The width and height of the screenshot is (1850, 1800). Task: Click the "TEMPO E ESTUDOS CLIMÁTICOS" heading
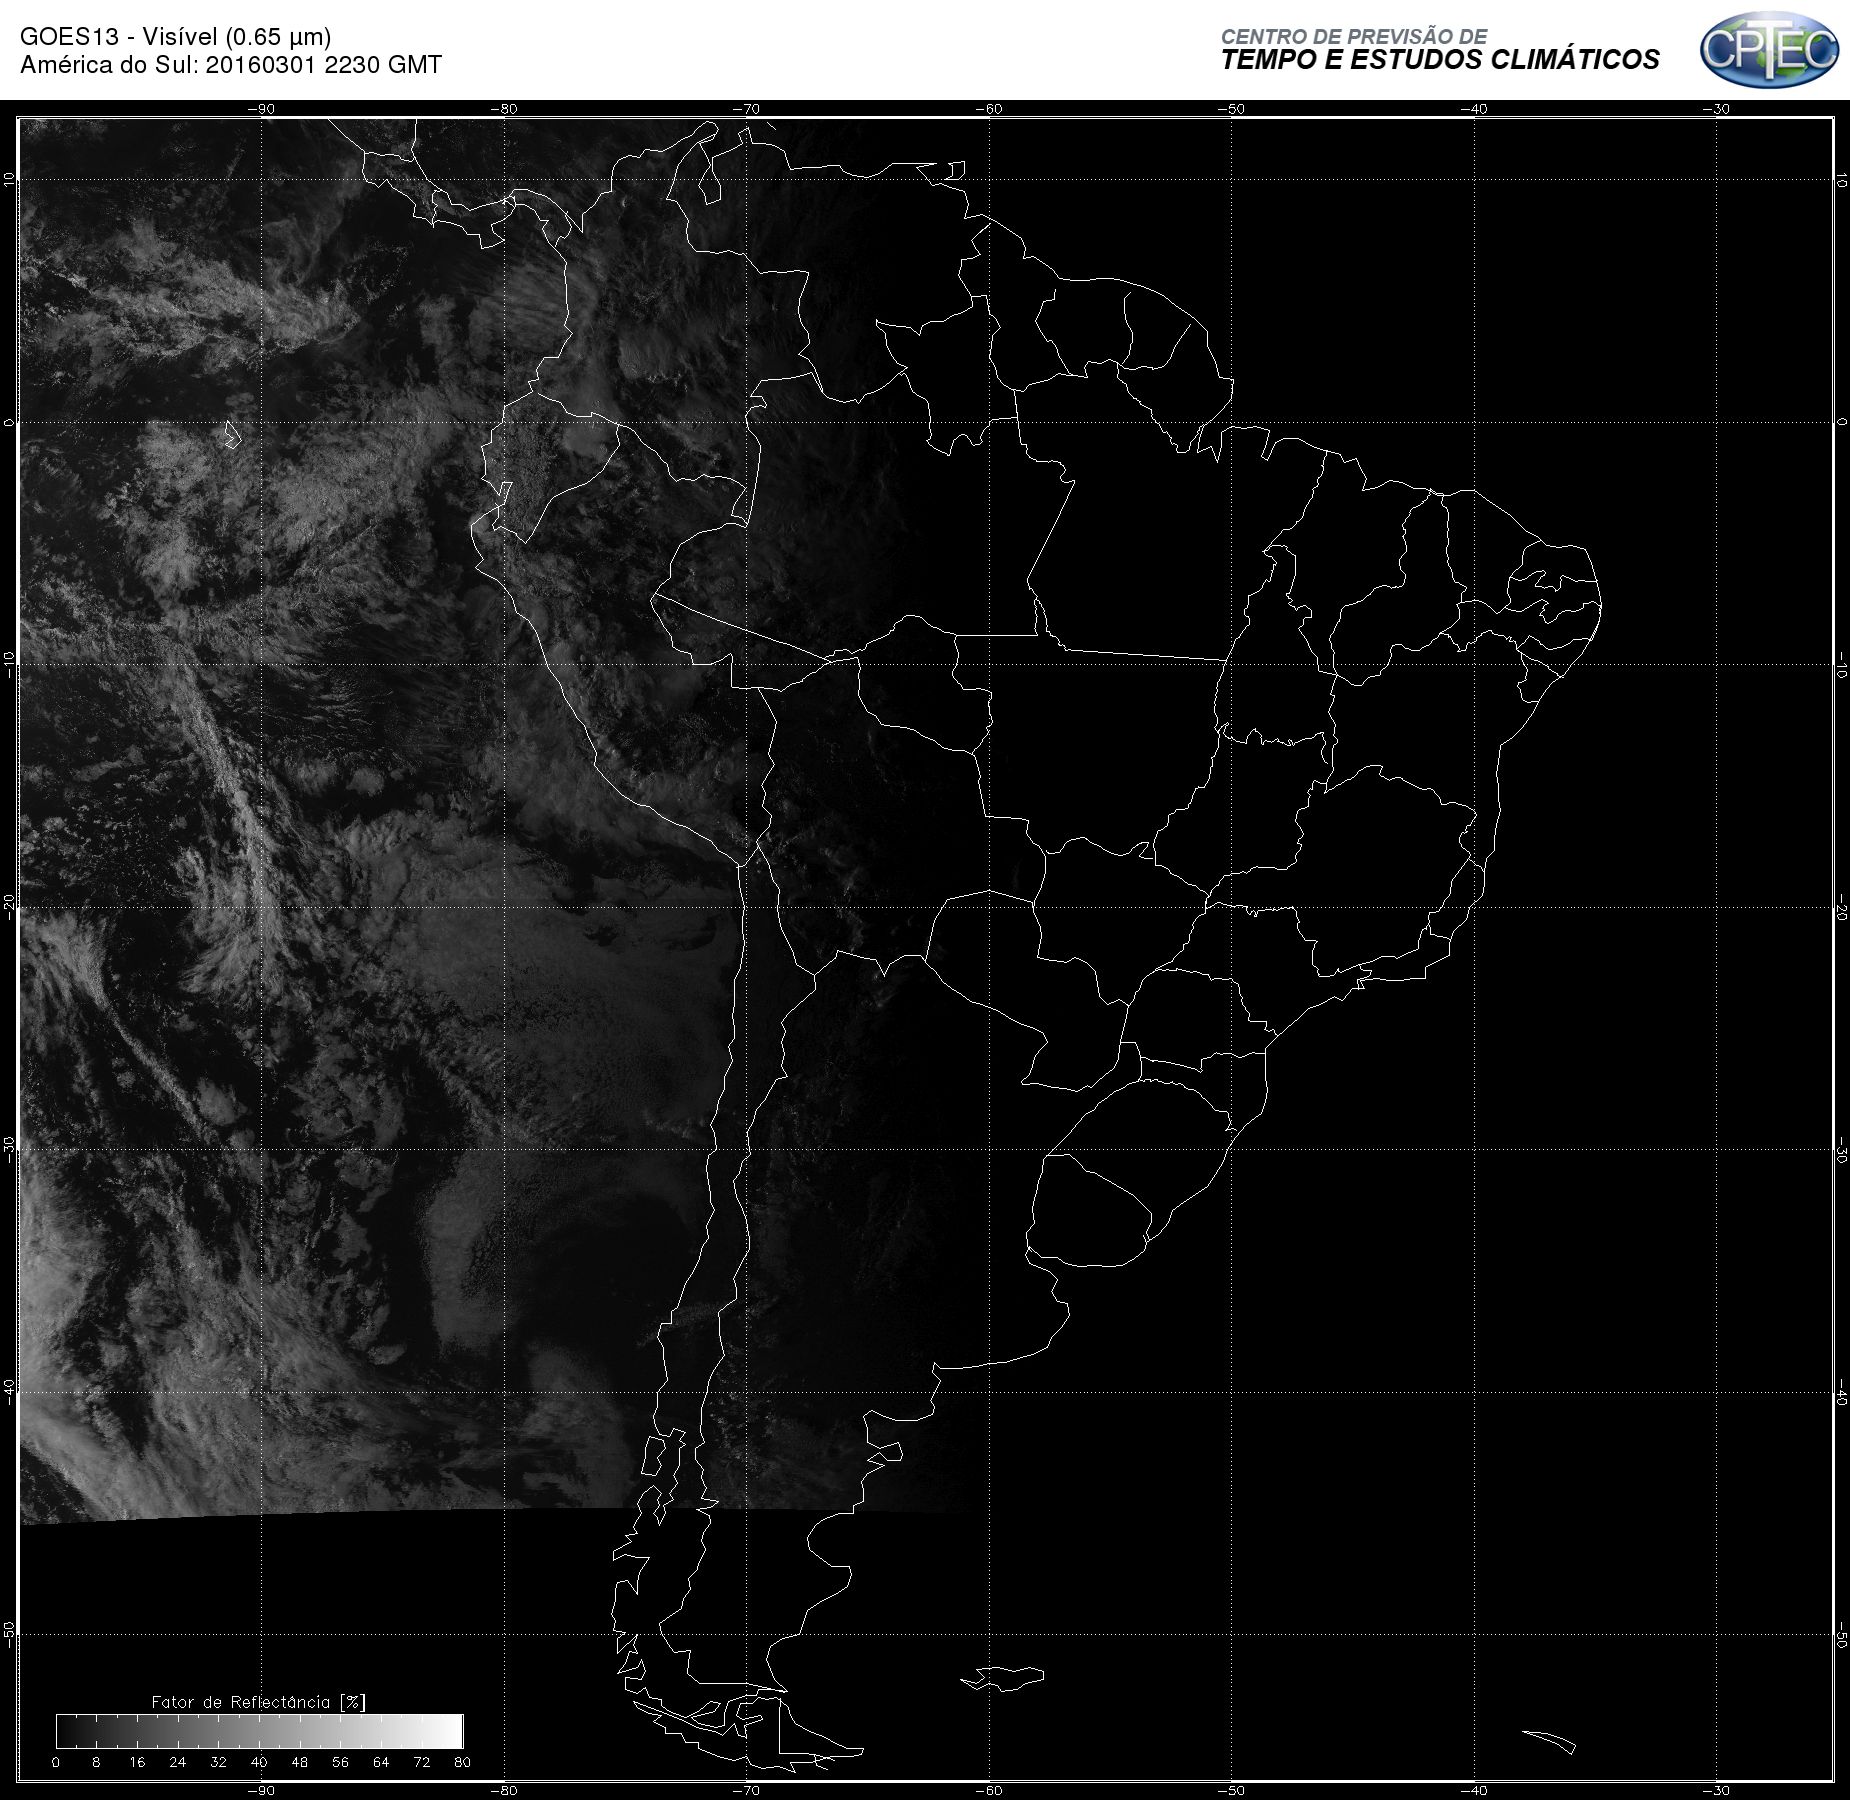[x=1440, y=61]
